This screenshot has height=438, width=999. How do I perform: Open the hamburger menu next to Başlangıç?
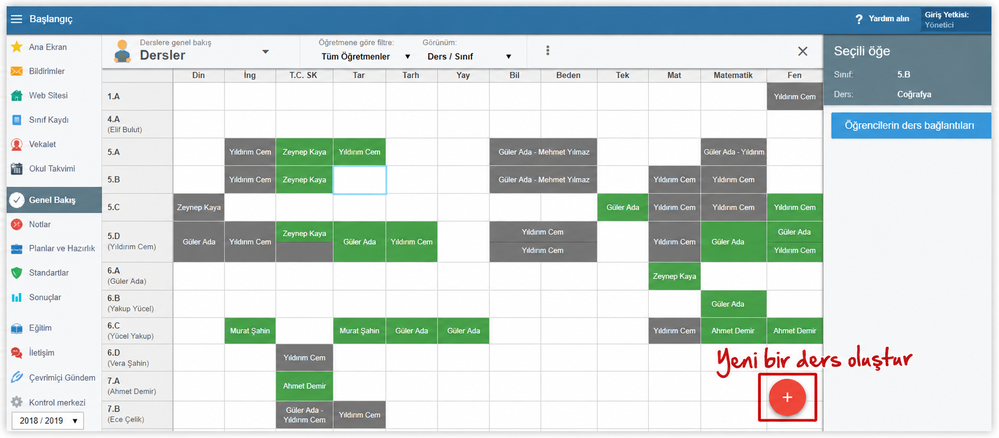point(17,19)
